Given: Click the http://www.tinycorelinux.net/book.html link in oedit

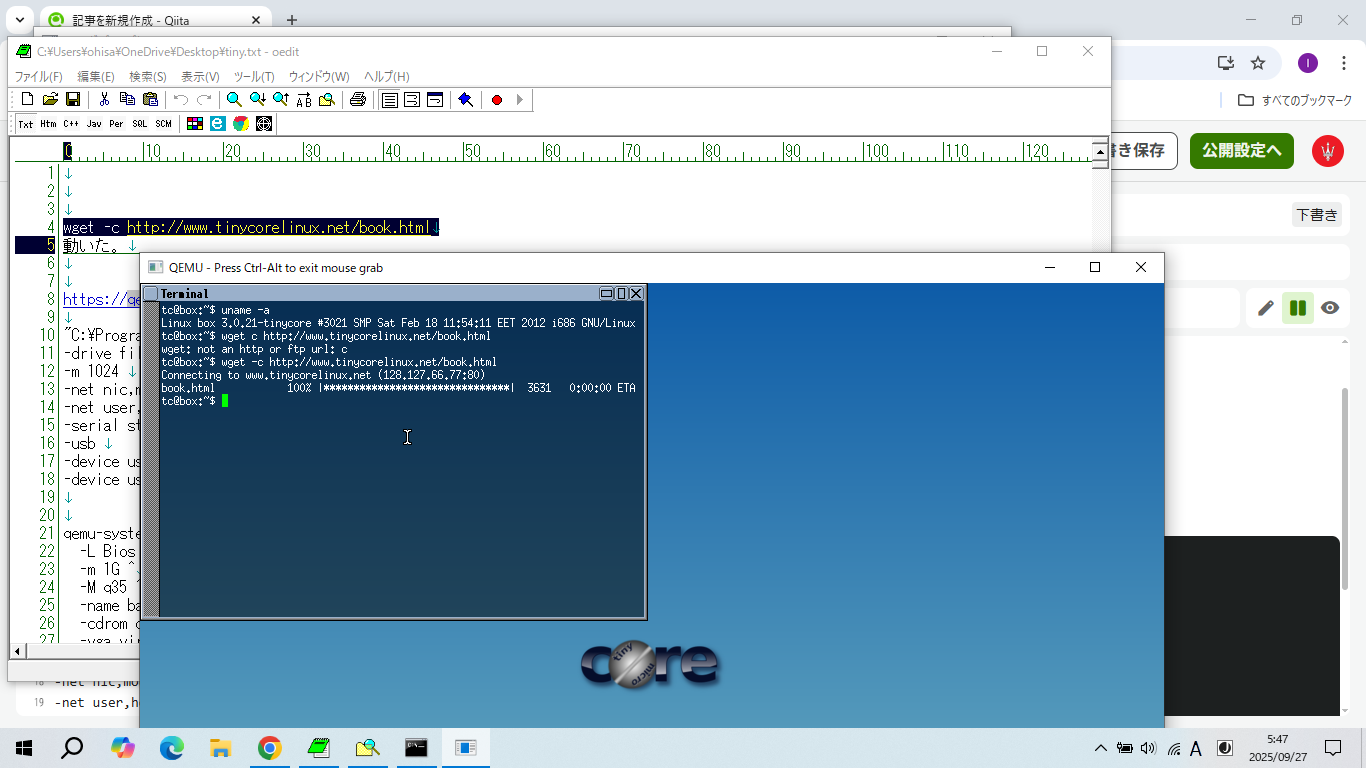Looking at the screenshot, I should (x=278, y=228).
